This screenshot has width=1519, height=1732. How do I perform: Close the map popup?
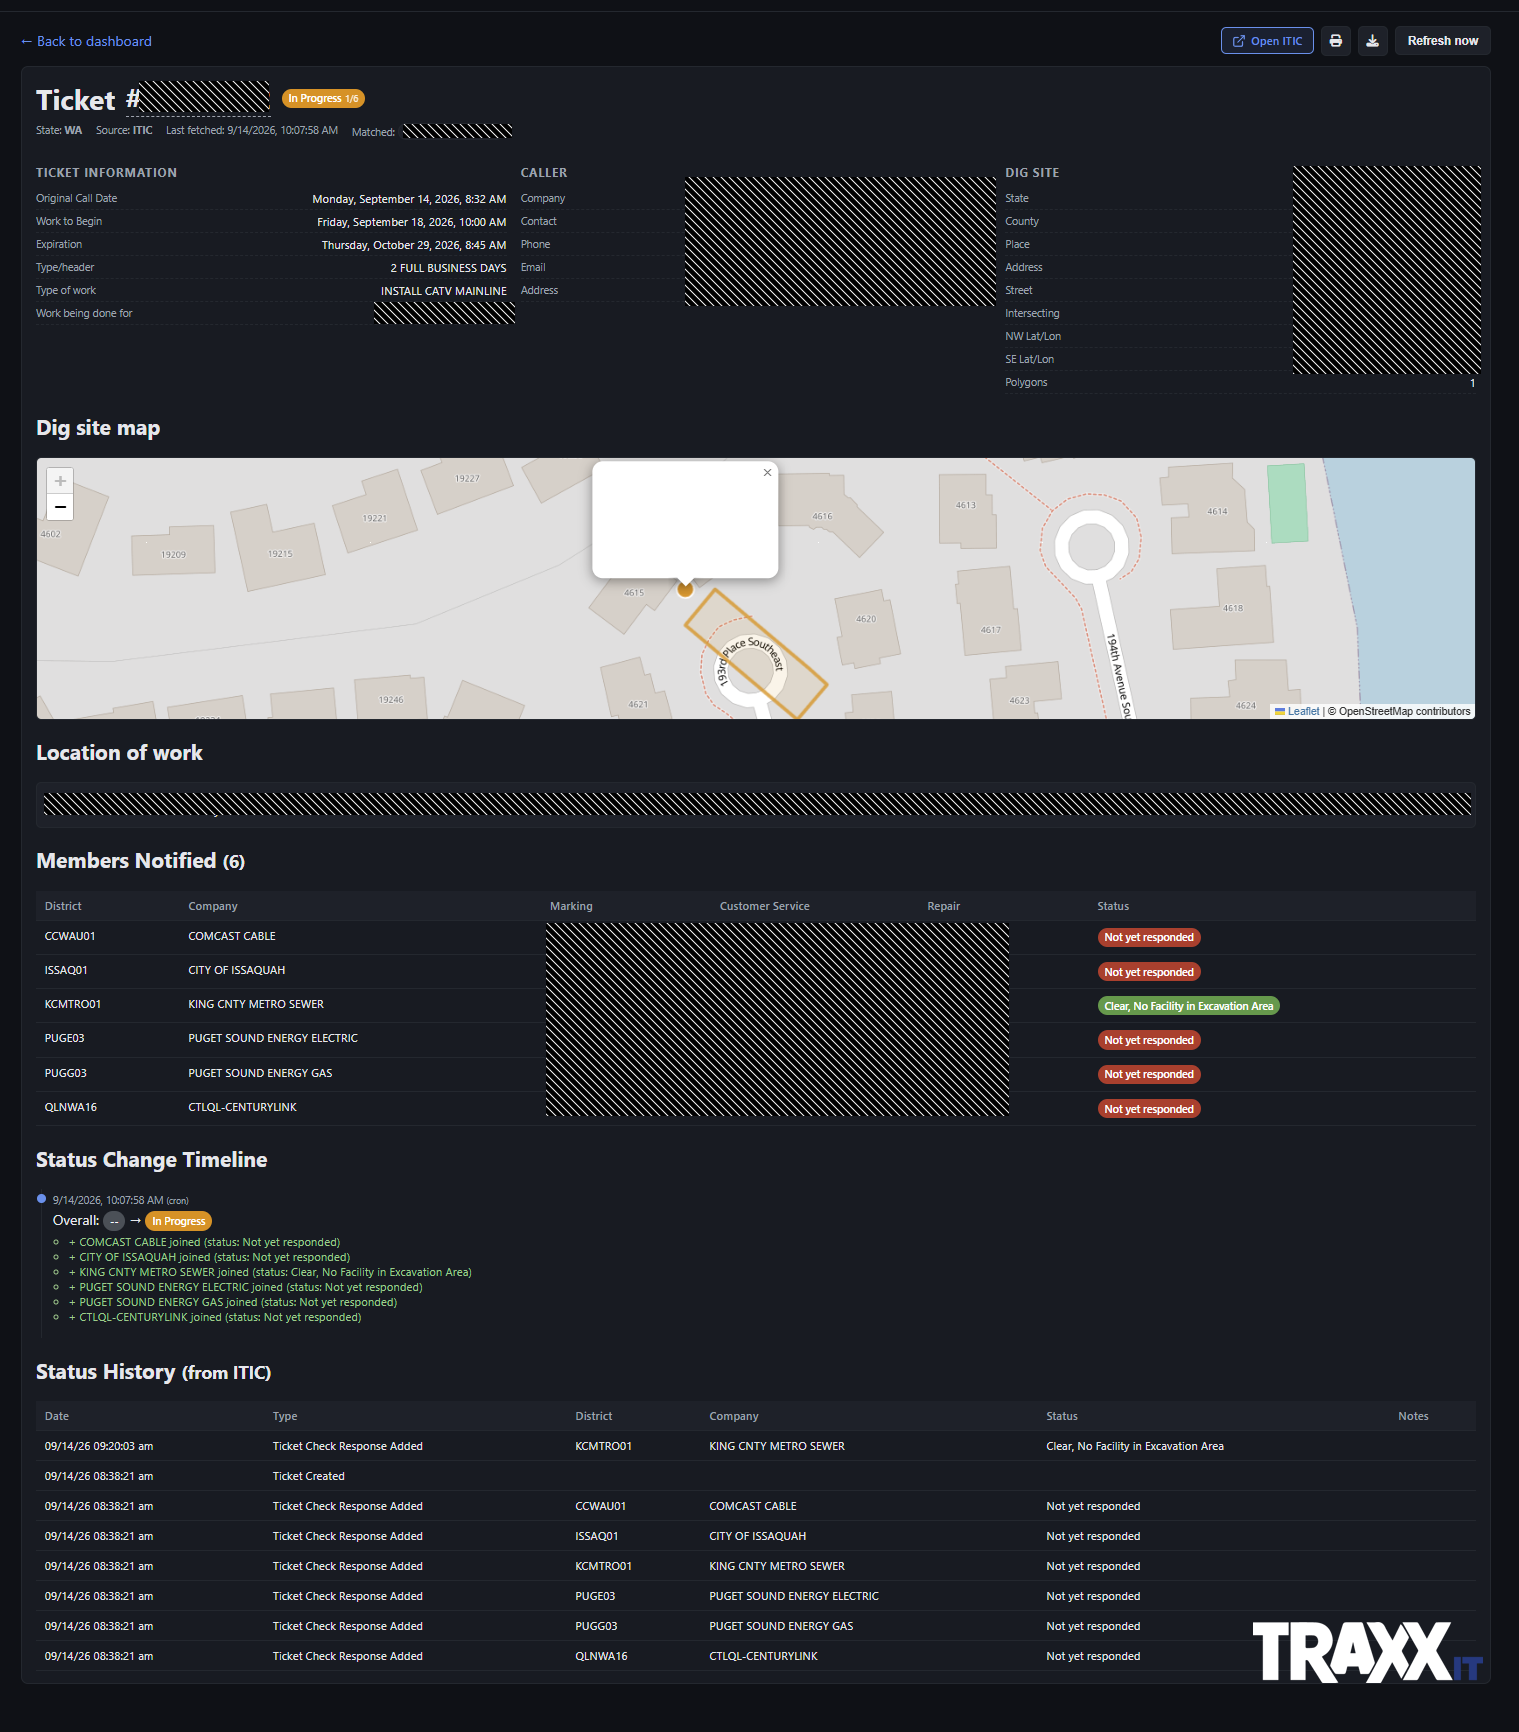point(767,473)
